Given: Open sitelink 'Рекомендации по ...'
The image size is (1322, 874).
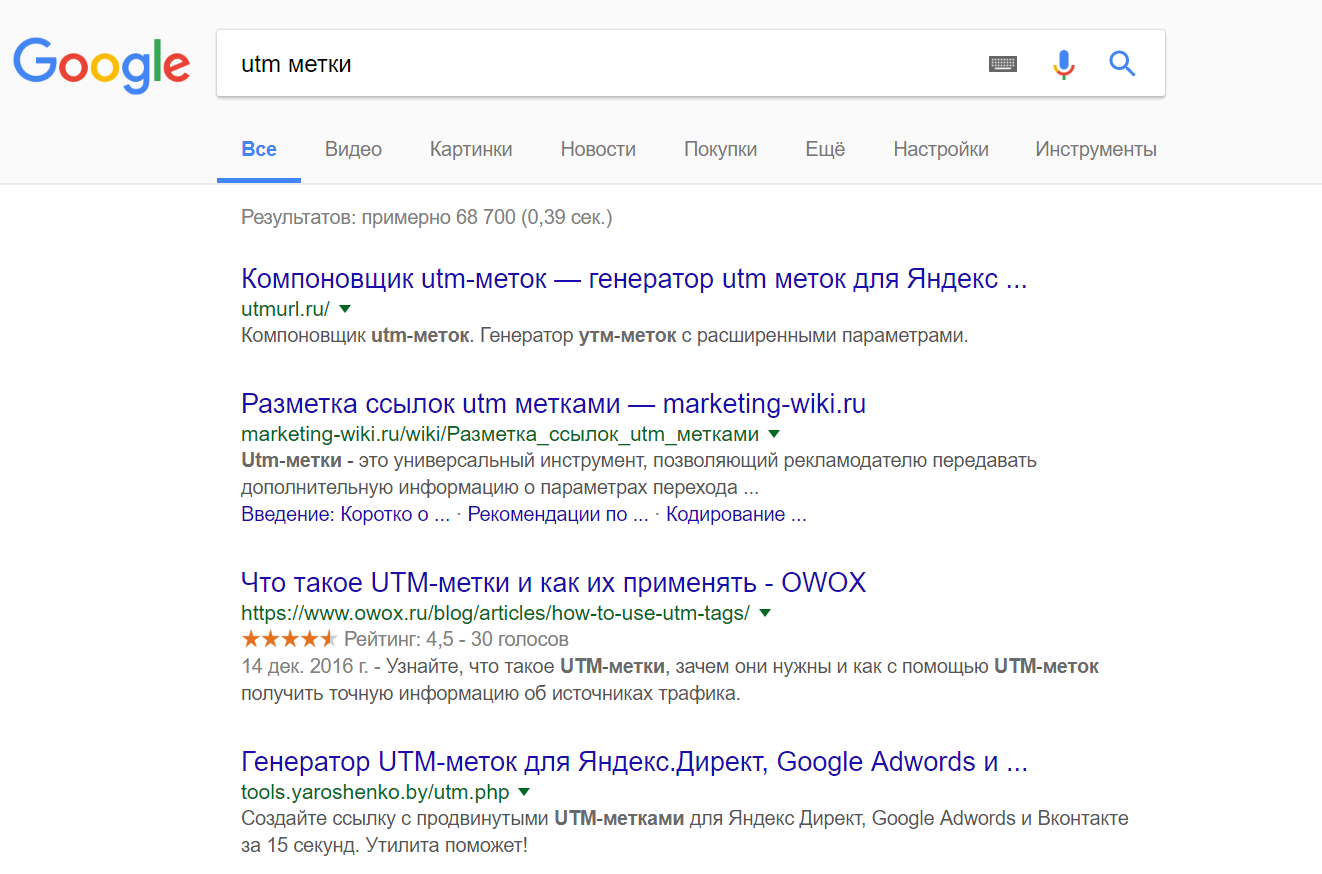Looking at the screenshot, I should (x=559, y=515).
